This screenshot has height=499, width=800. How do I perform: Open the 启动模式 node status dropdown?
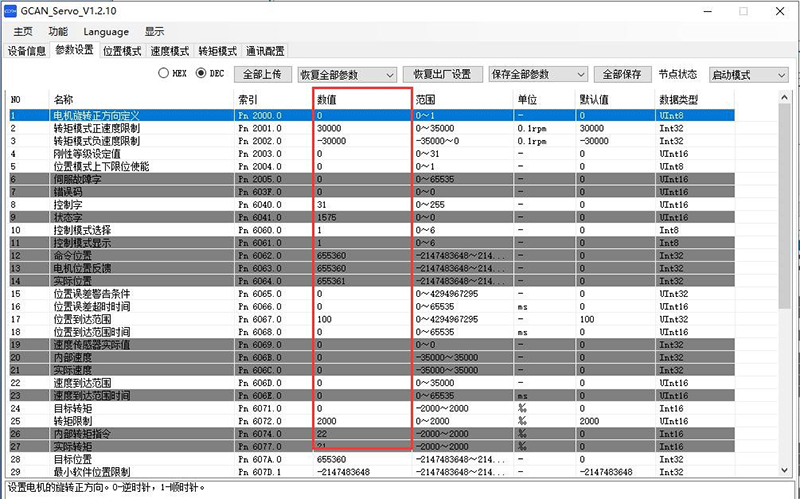click(748, 75)
